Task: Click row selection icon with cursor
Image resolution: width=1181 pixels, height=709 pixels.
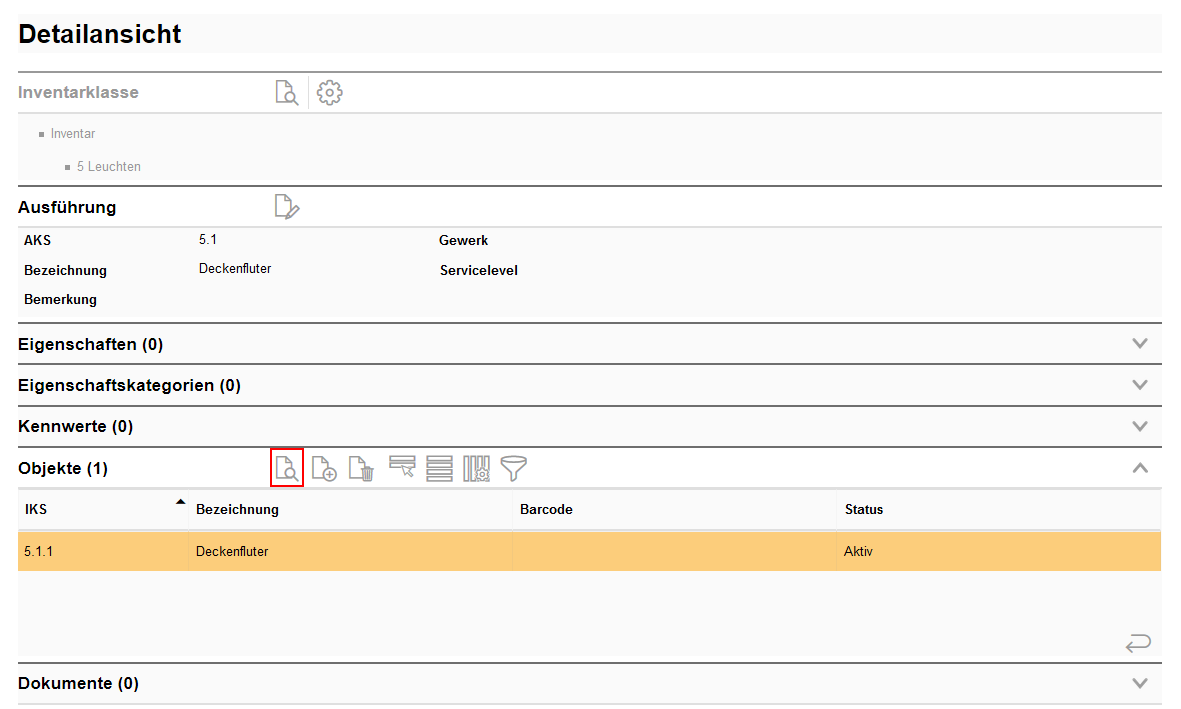Action: click(x=402, y=468)
